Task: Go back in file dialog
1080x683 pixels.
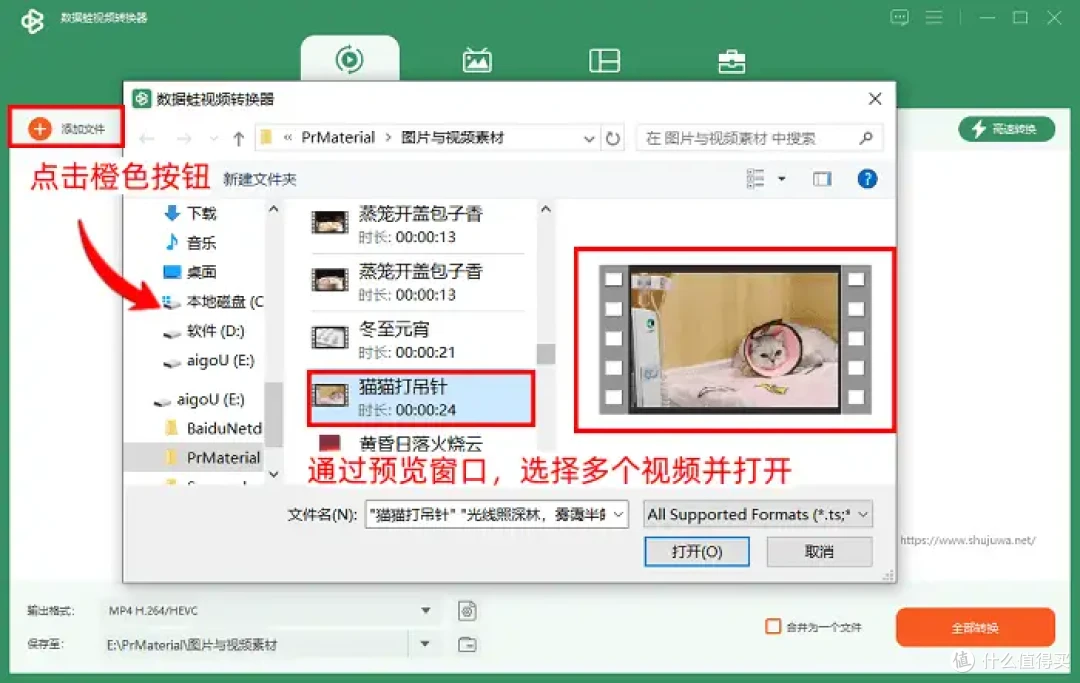Action: click(x=147, y=139)
